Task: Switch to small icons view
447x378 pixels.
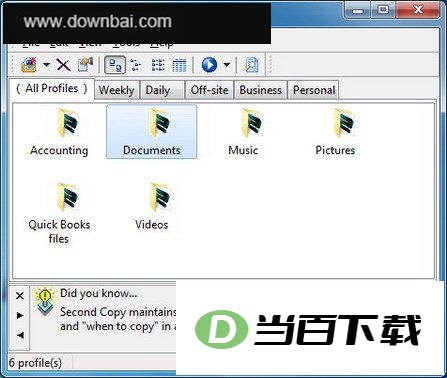Action: [x=135, y=65]
